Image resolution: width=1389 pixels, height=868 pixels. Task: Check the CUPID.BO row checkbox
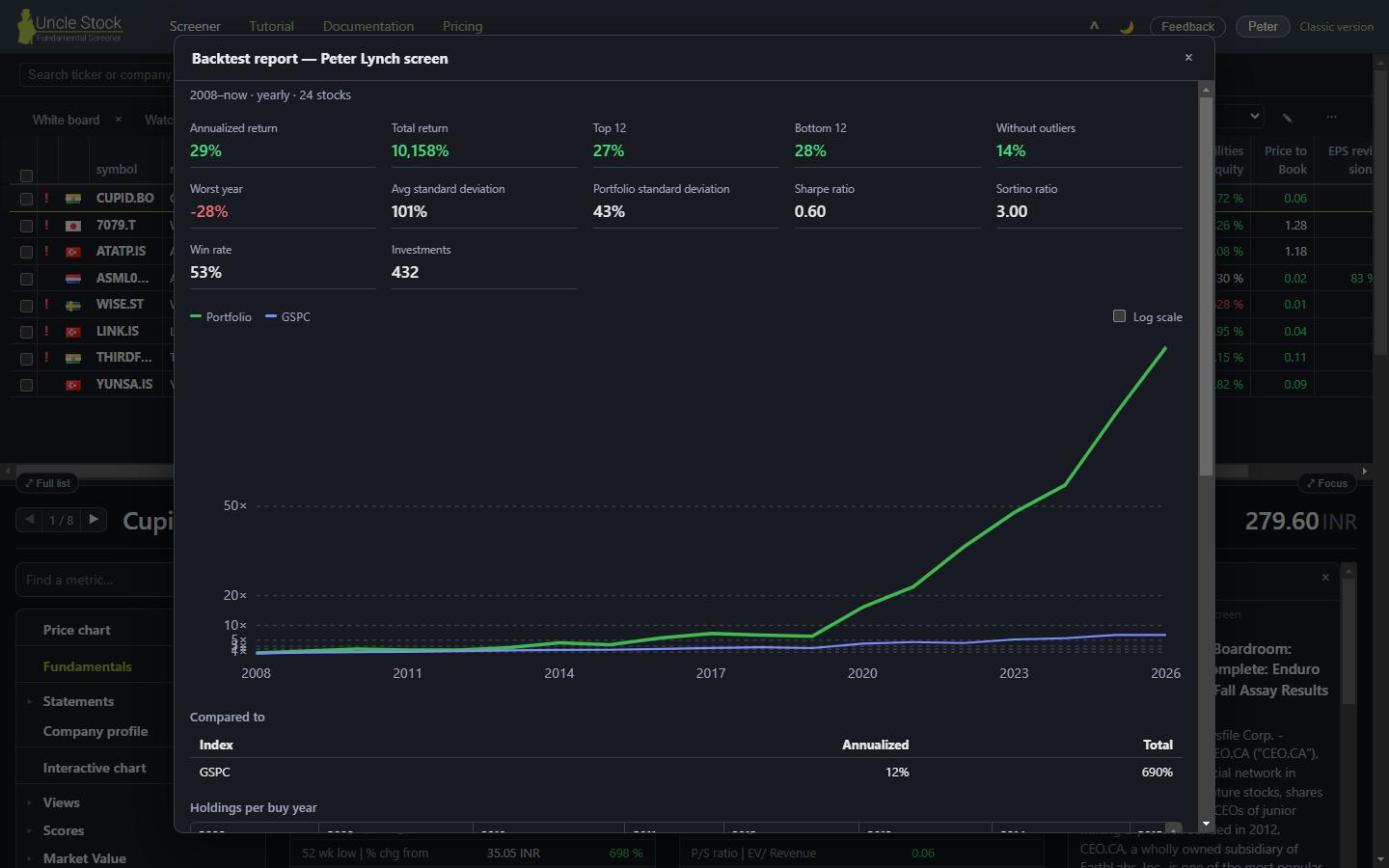(x=26, y=198)
